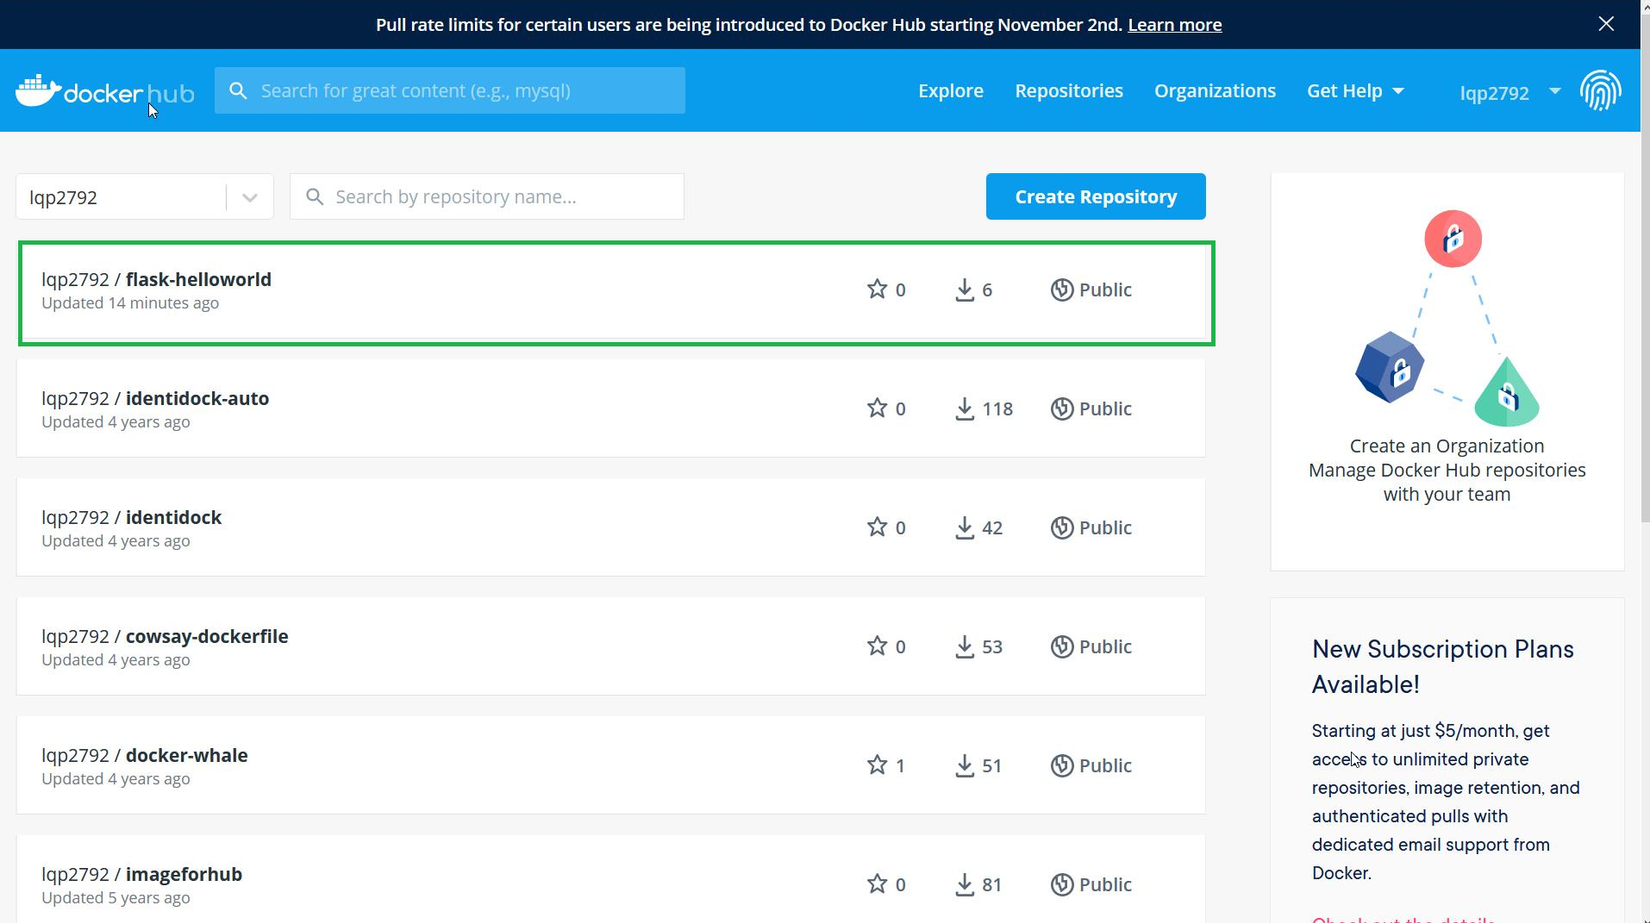Click download icon on identidock row

coord(964,527)
